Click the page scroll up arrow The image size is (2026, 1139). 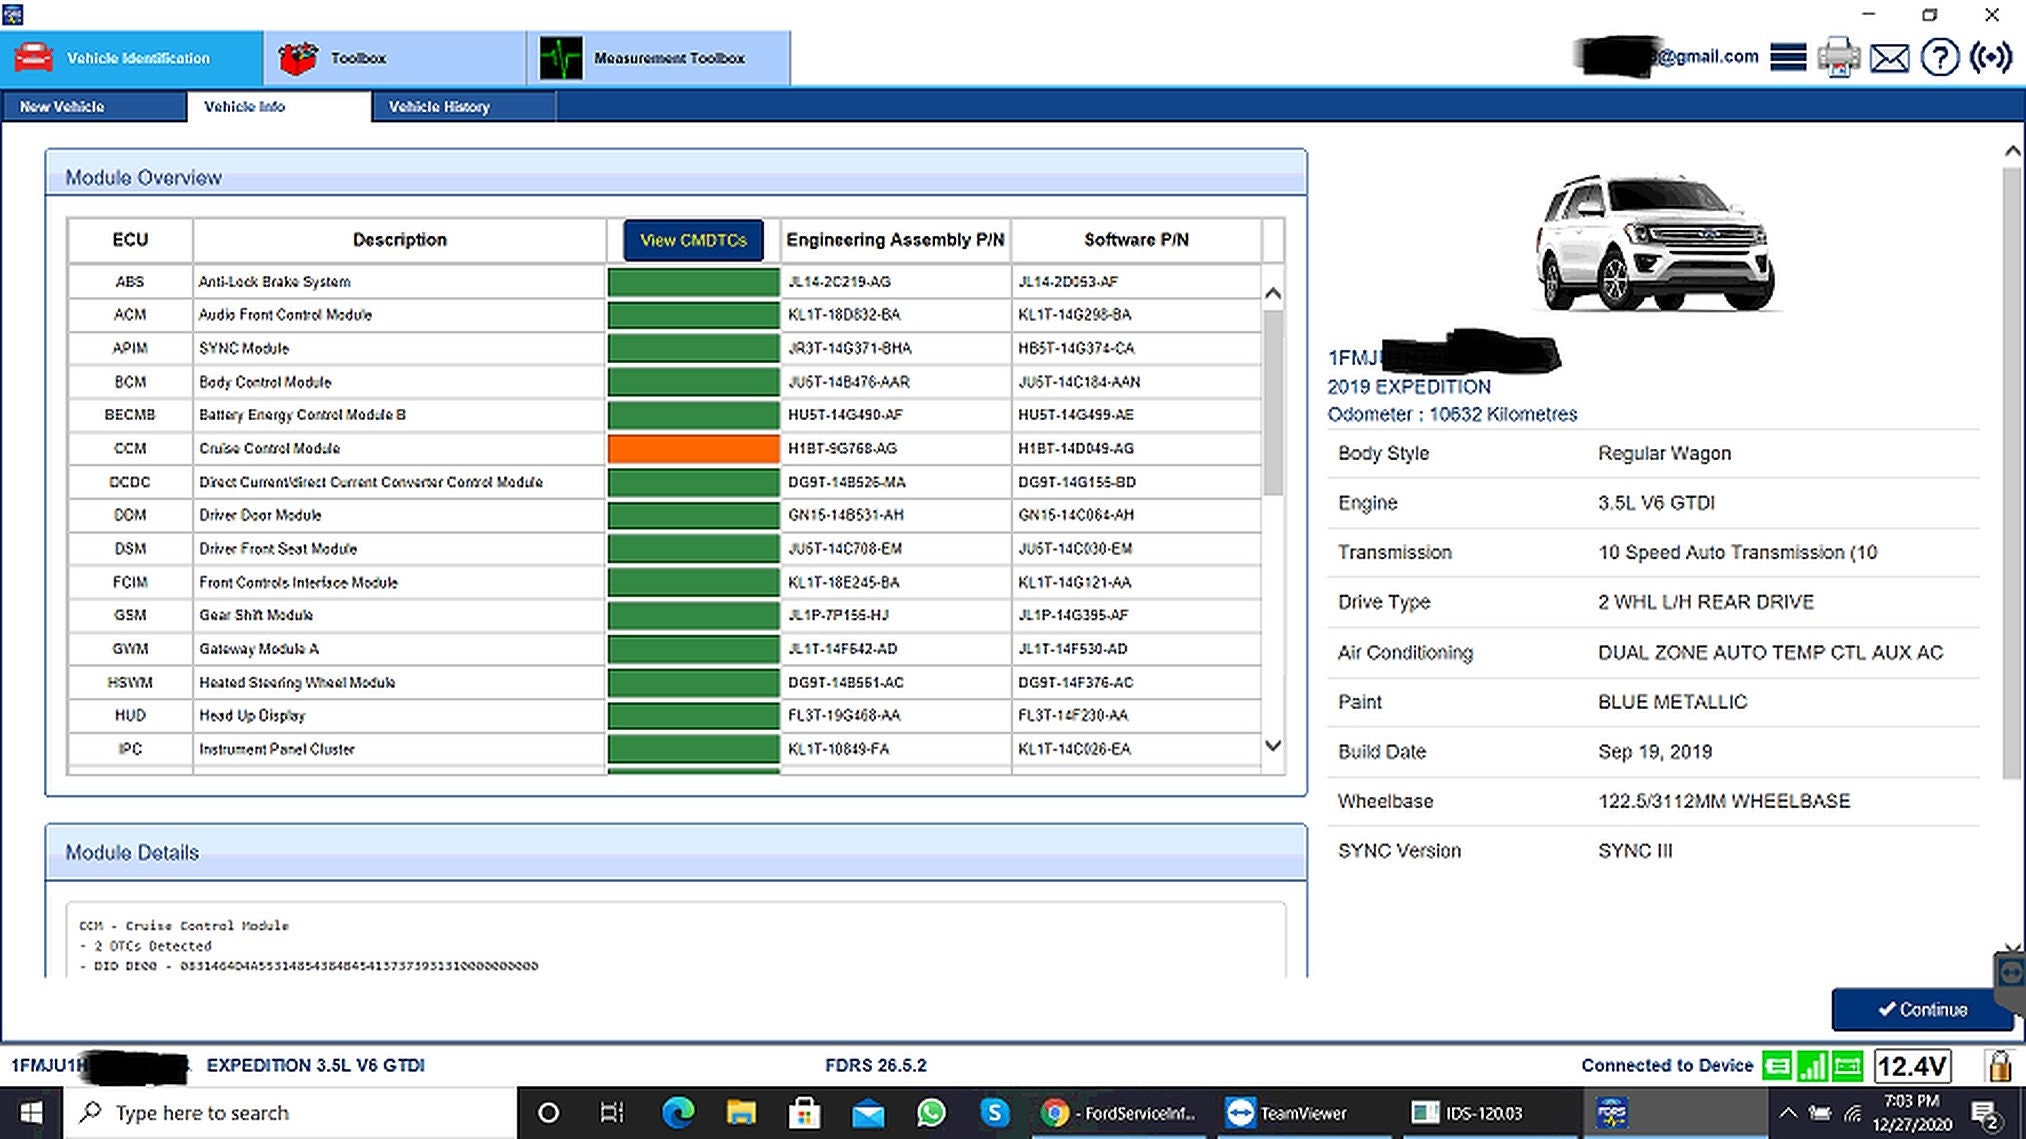[x=2013, y=151]
